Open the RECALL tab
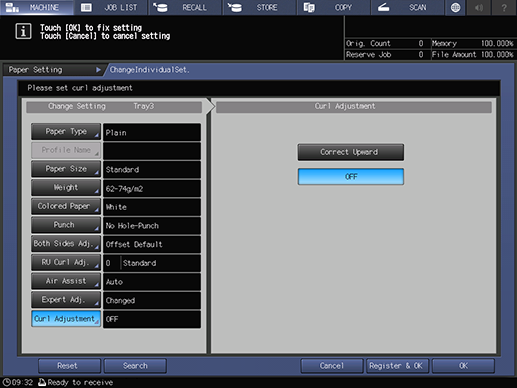Image resolution: width=517 pixels, height=388 pixels. click(185, 7)
